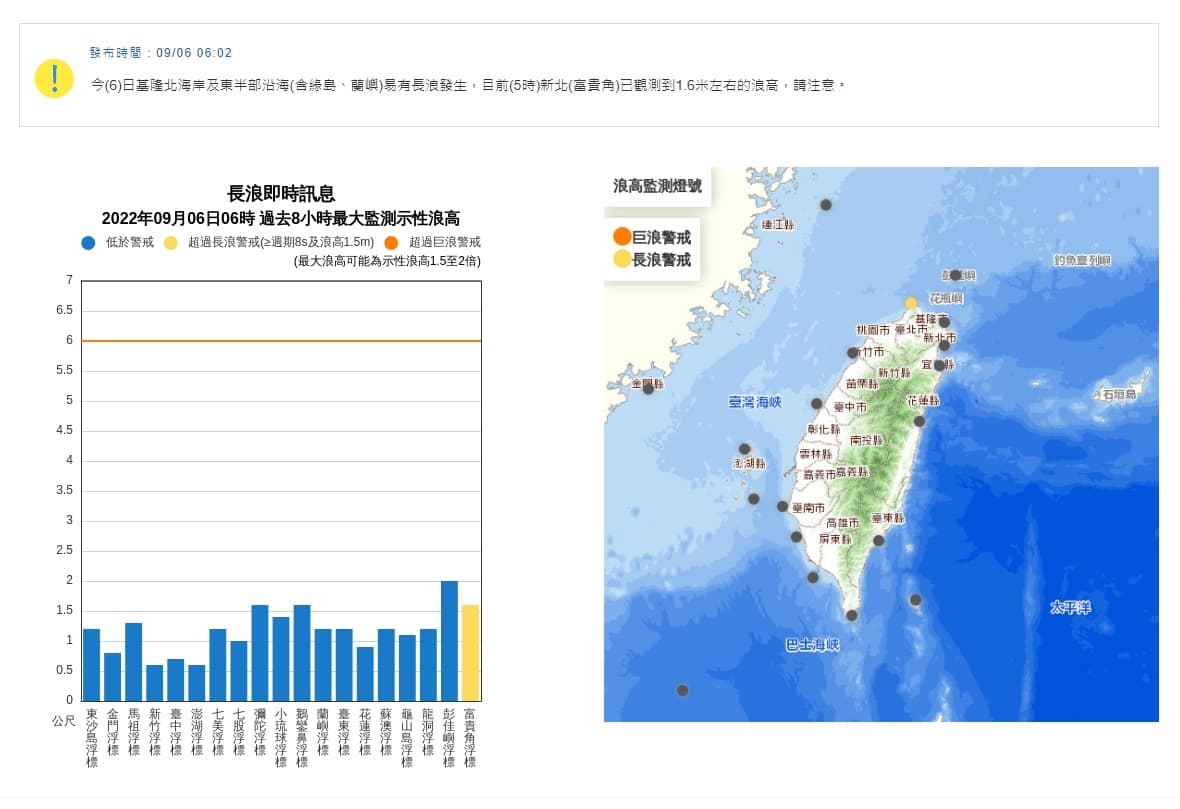Screen dimensions: 1180x809
Task: Click the 石垣島 map label
Action: [x=1119, y=394]
